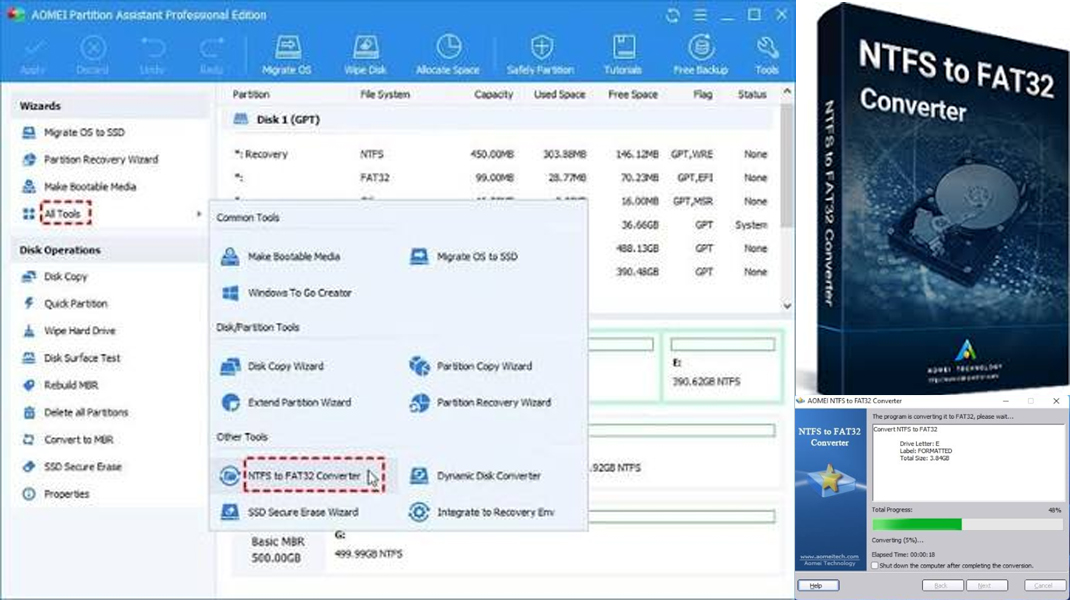Click Back in the converter window
The width and height of the screenshot is (1070, 600).
[x=942, y=586]
